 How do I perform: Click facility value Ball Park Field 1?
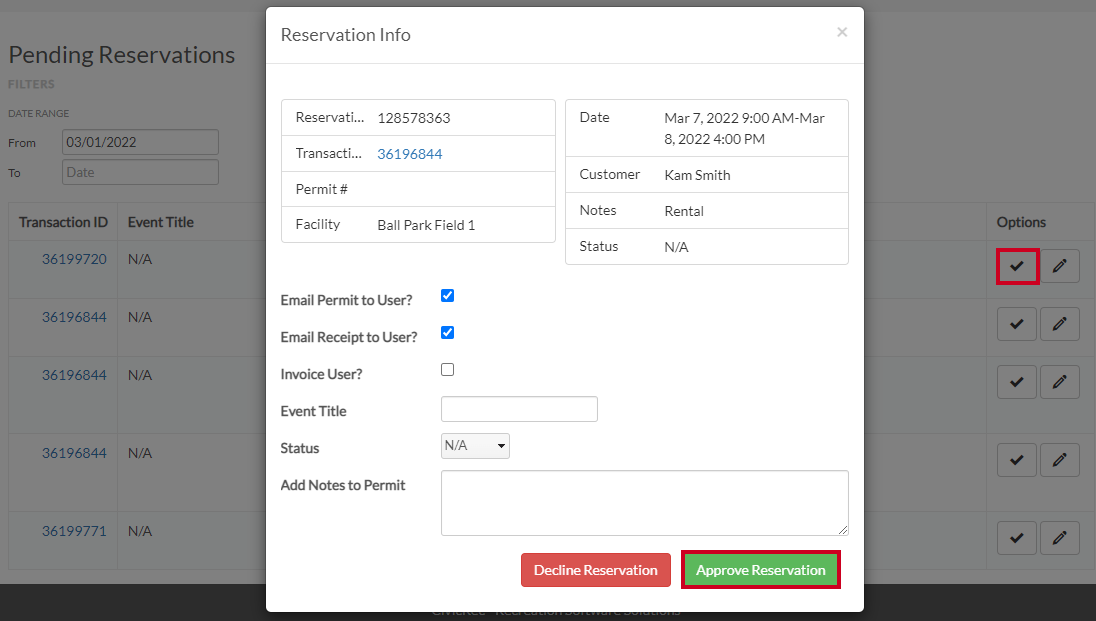(x=426, y=225)
